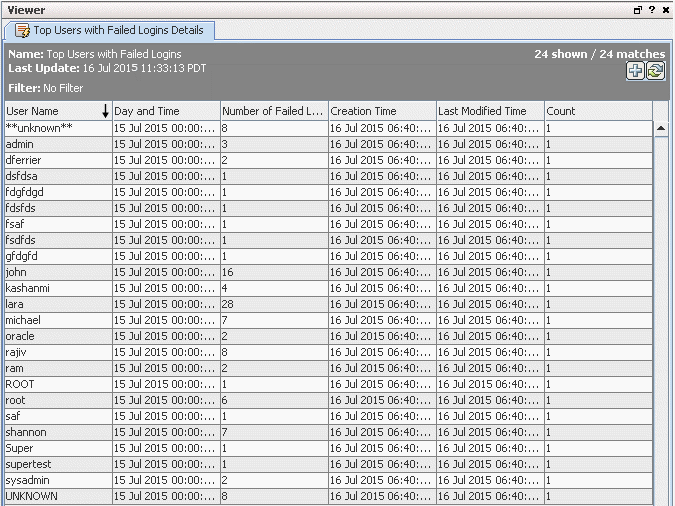This screenshot has width=675, height=506.
Task: Click the sort arrow in User Name column
Action: 104,111
